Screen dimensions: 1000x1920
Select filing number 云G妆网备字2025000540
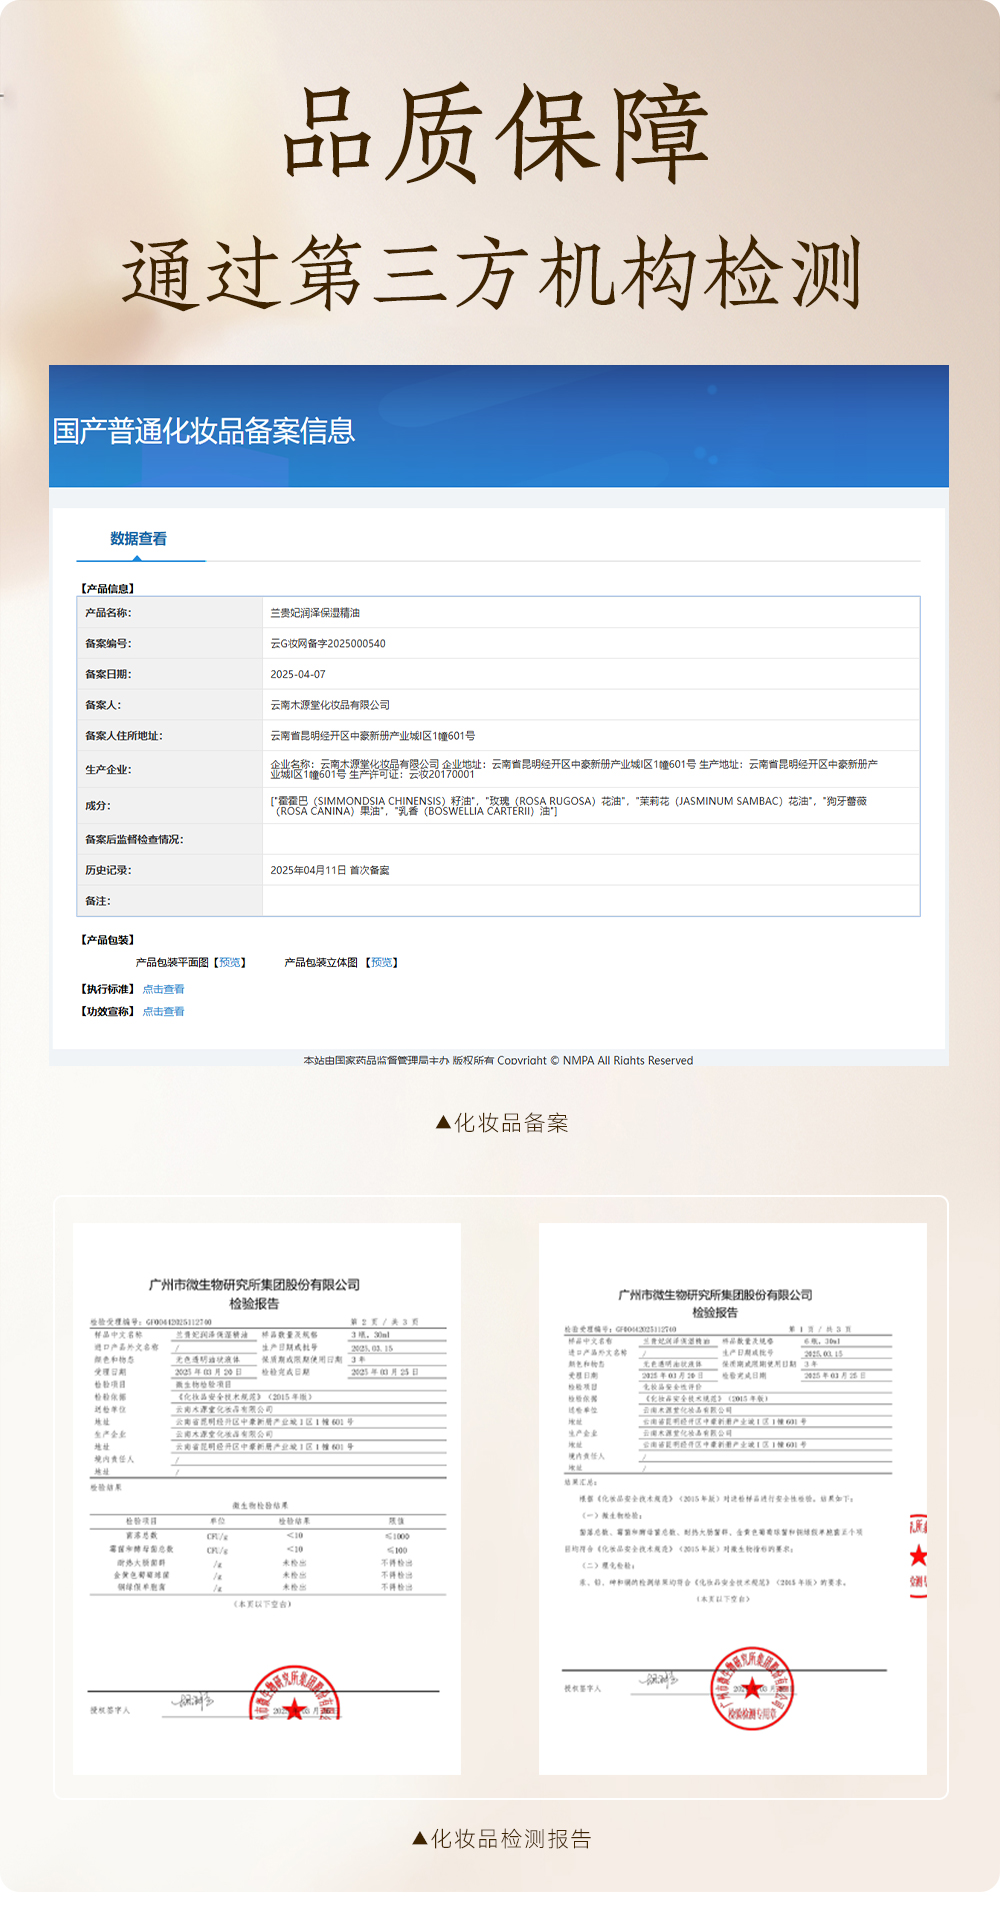328,644
